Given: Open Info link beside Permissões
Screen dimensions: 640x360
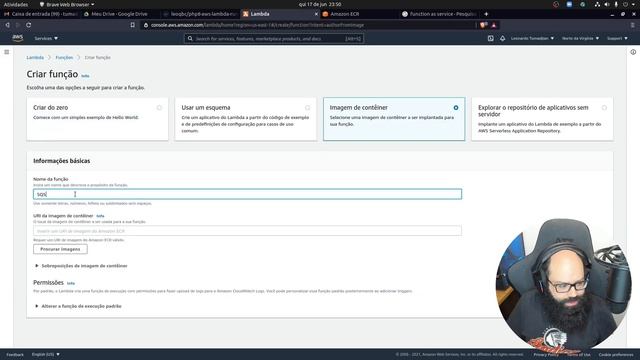Looking at the screenshot, I should 71,283.
